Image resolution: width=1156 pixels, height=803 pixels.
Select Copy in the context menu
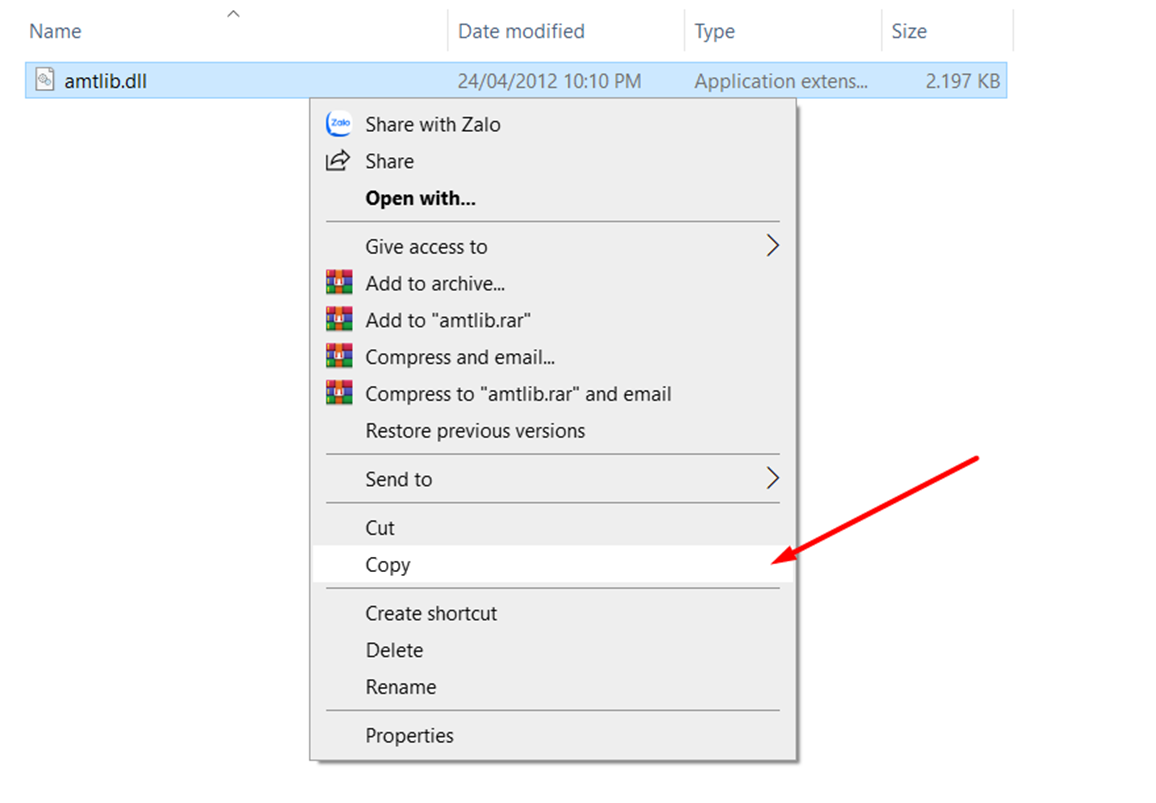(553, 565)
